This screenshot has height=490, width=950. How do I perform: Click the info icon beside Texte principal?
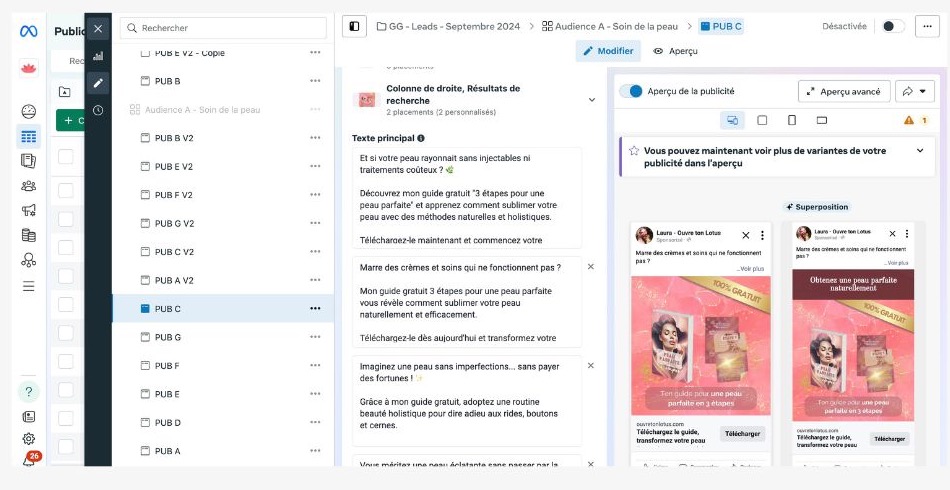tap(421, 138)
